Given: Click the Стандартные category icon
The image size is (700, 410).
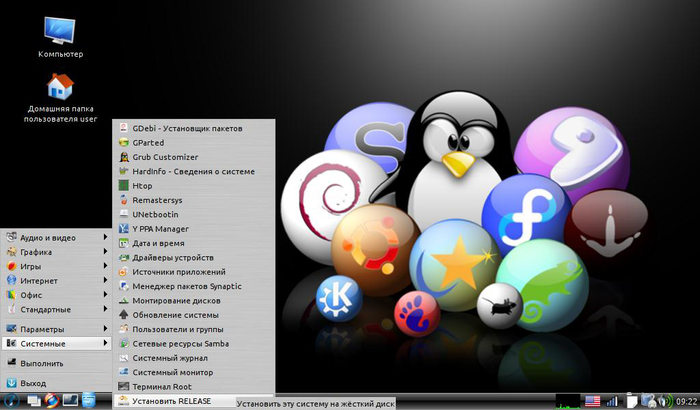Looking at the screenshot, I should [11, 309].
